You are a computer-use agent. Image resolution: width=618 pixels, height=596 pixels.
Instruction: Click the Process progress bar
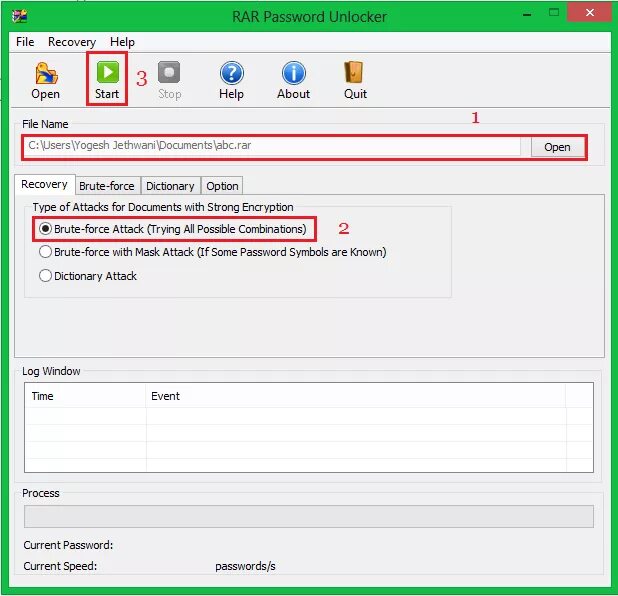(x=309, y=516)
